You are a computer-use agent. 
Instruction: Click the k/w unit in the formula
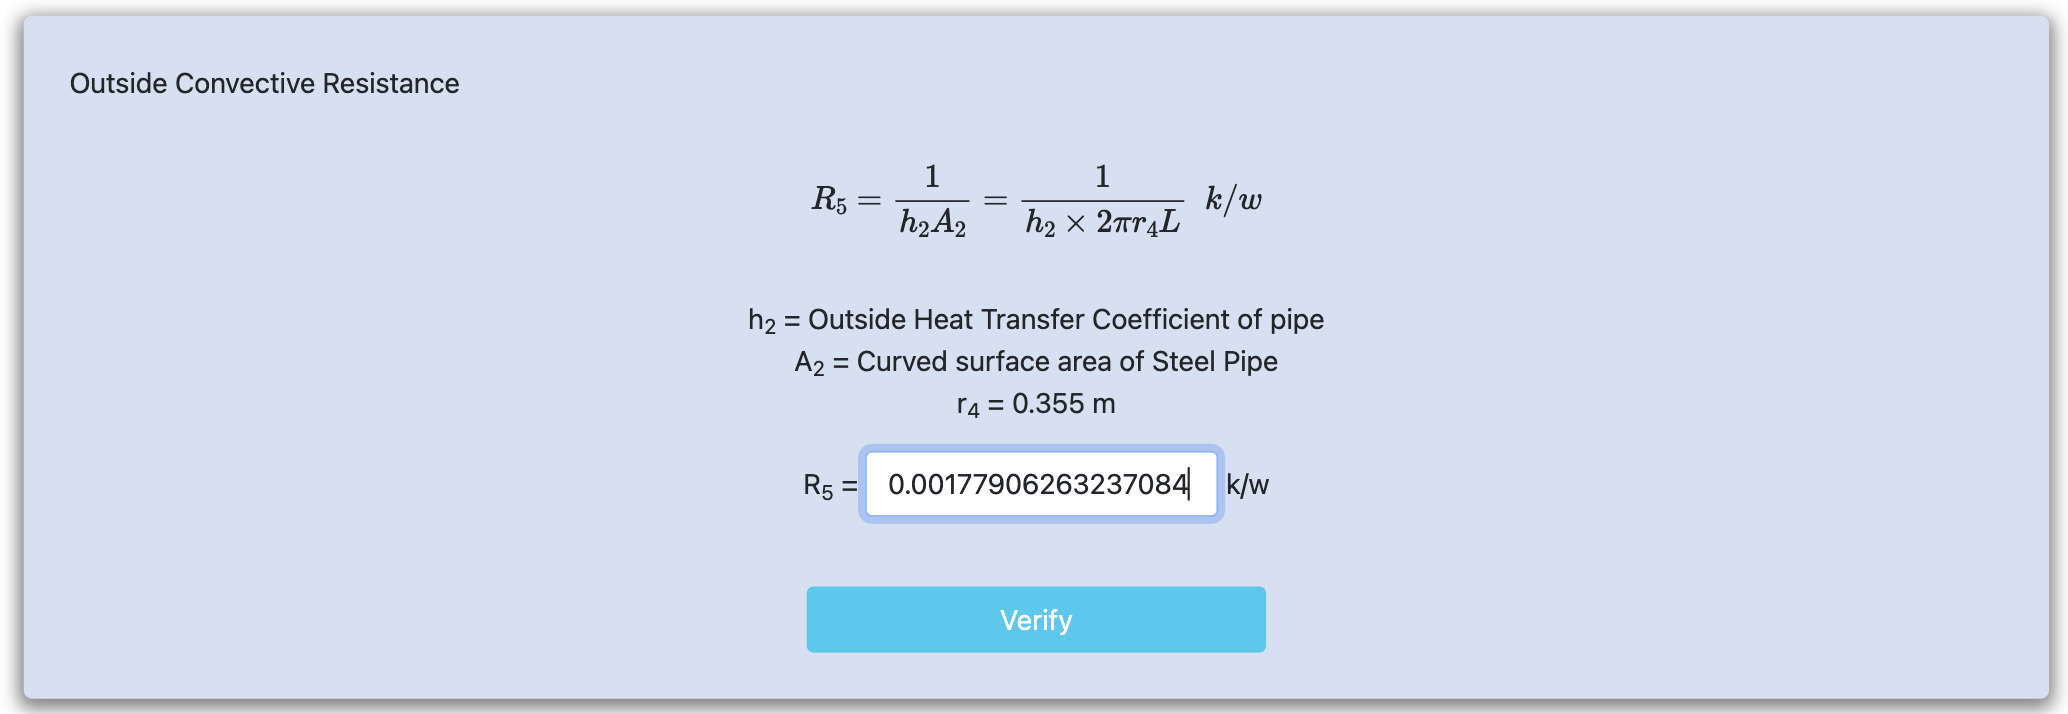[x=1233, y=199]
